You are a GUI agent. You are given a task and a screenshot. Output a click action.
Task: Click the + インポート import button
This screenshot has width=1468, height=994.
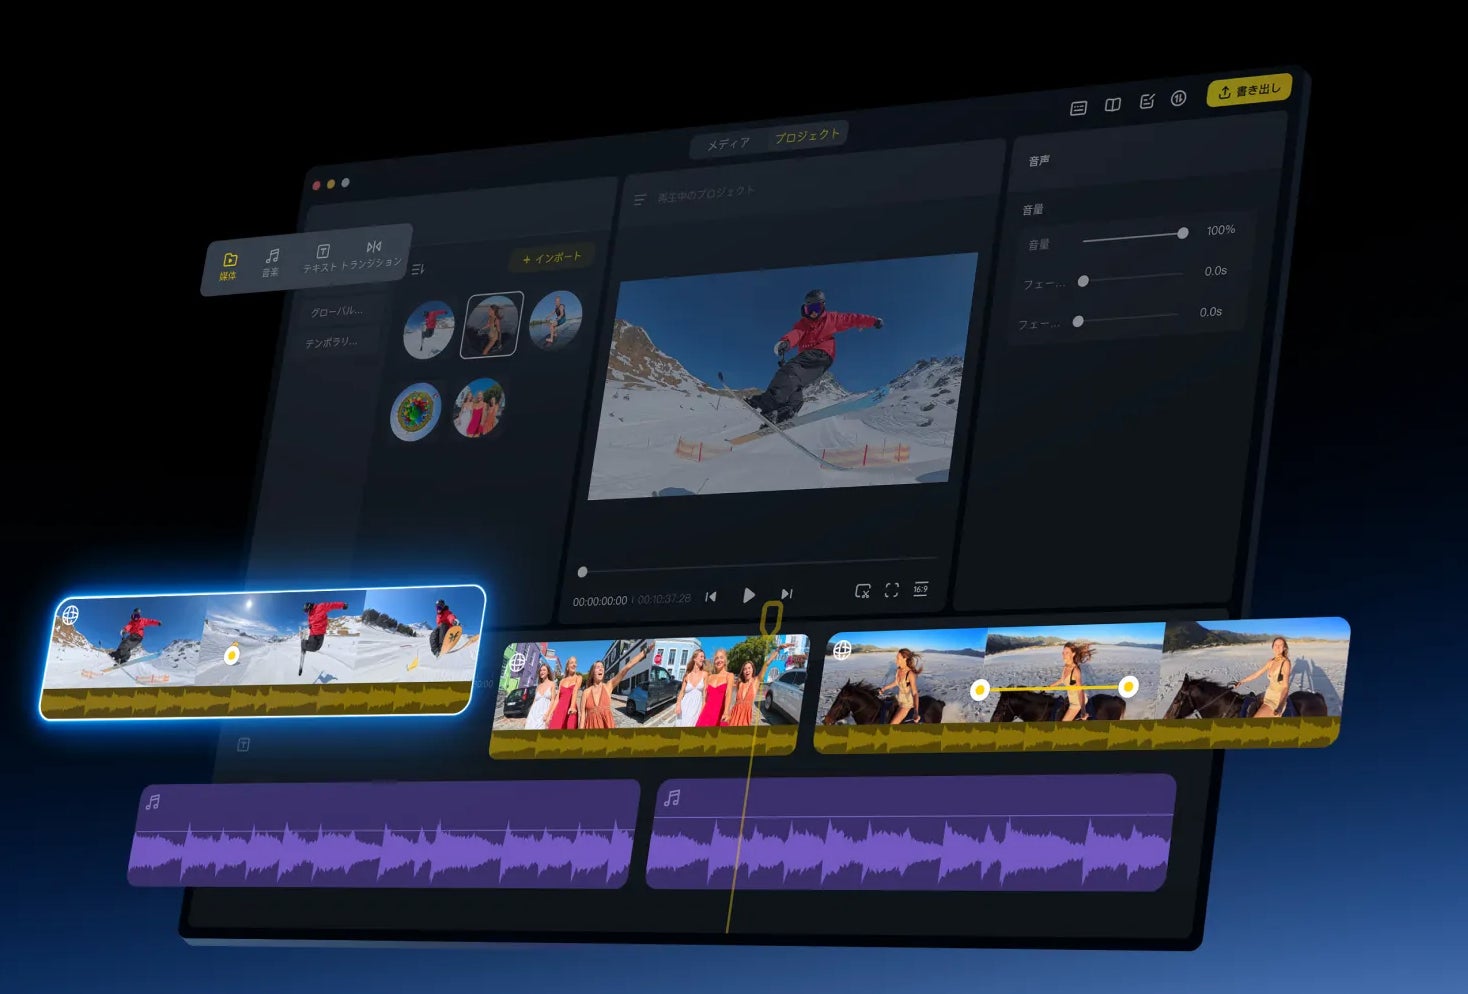coord(552,258)
